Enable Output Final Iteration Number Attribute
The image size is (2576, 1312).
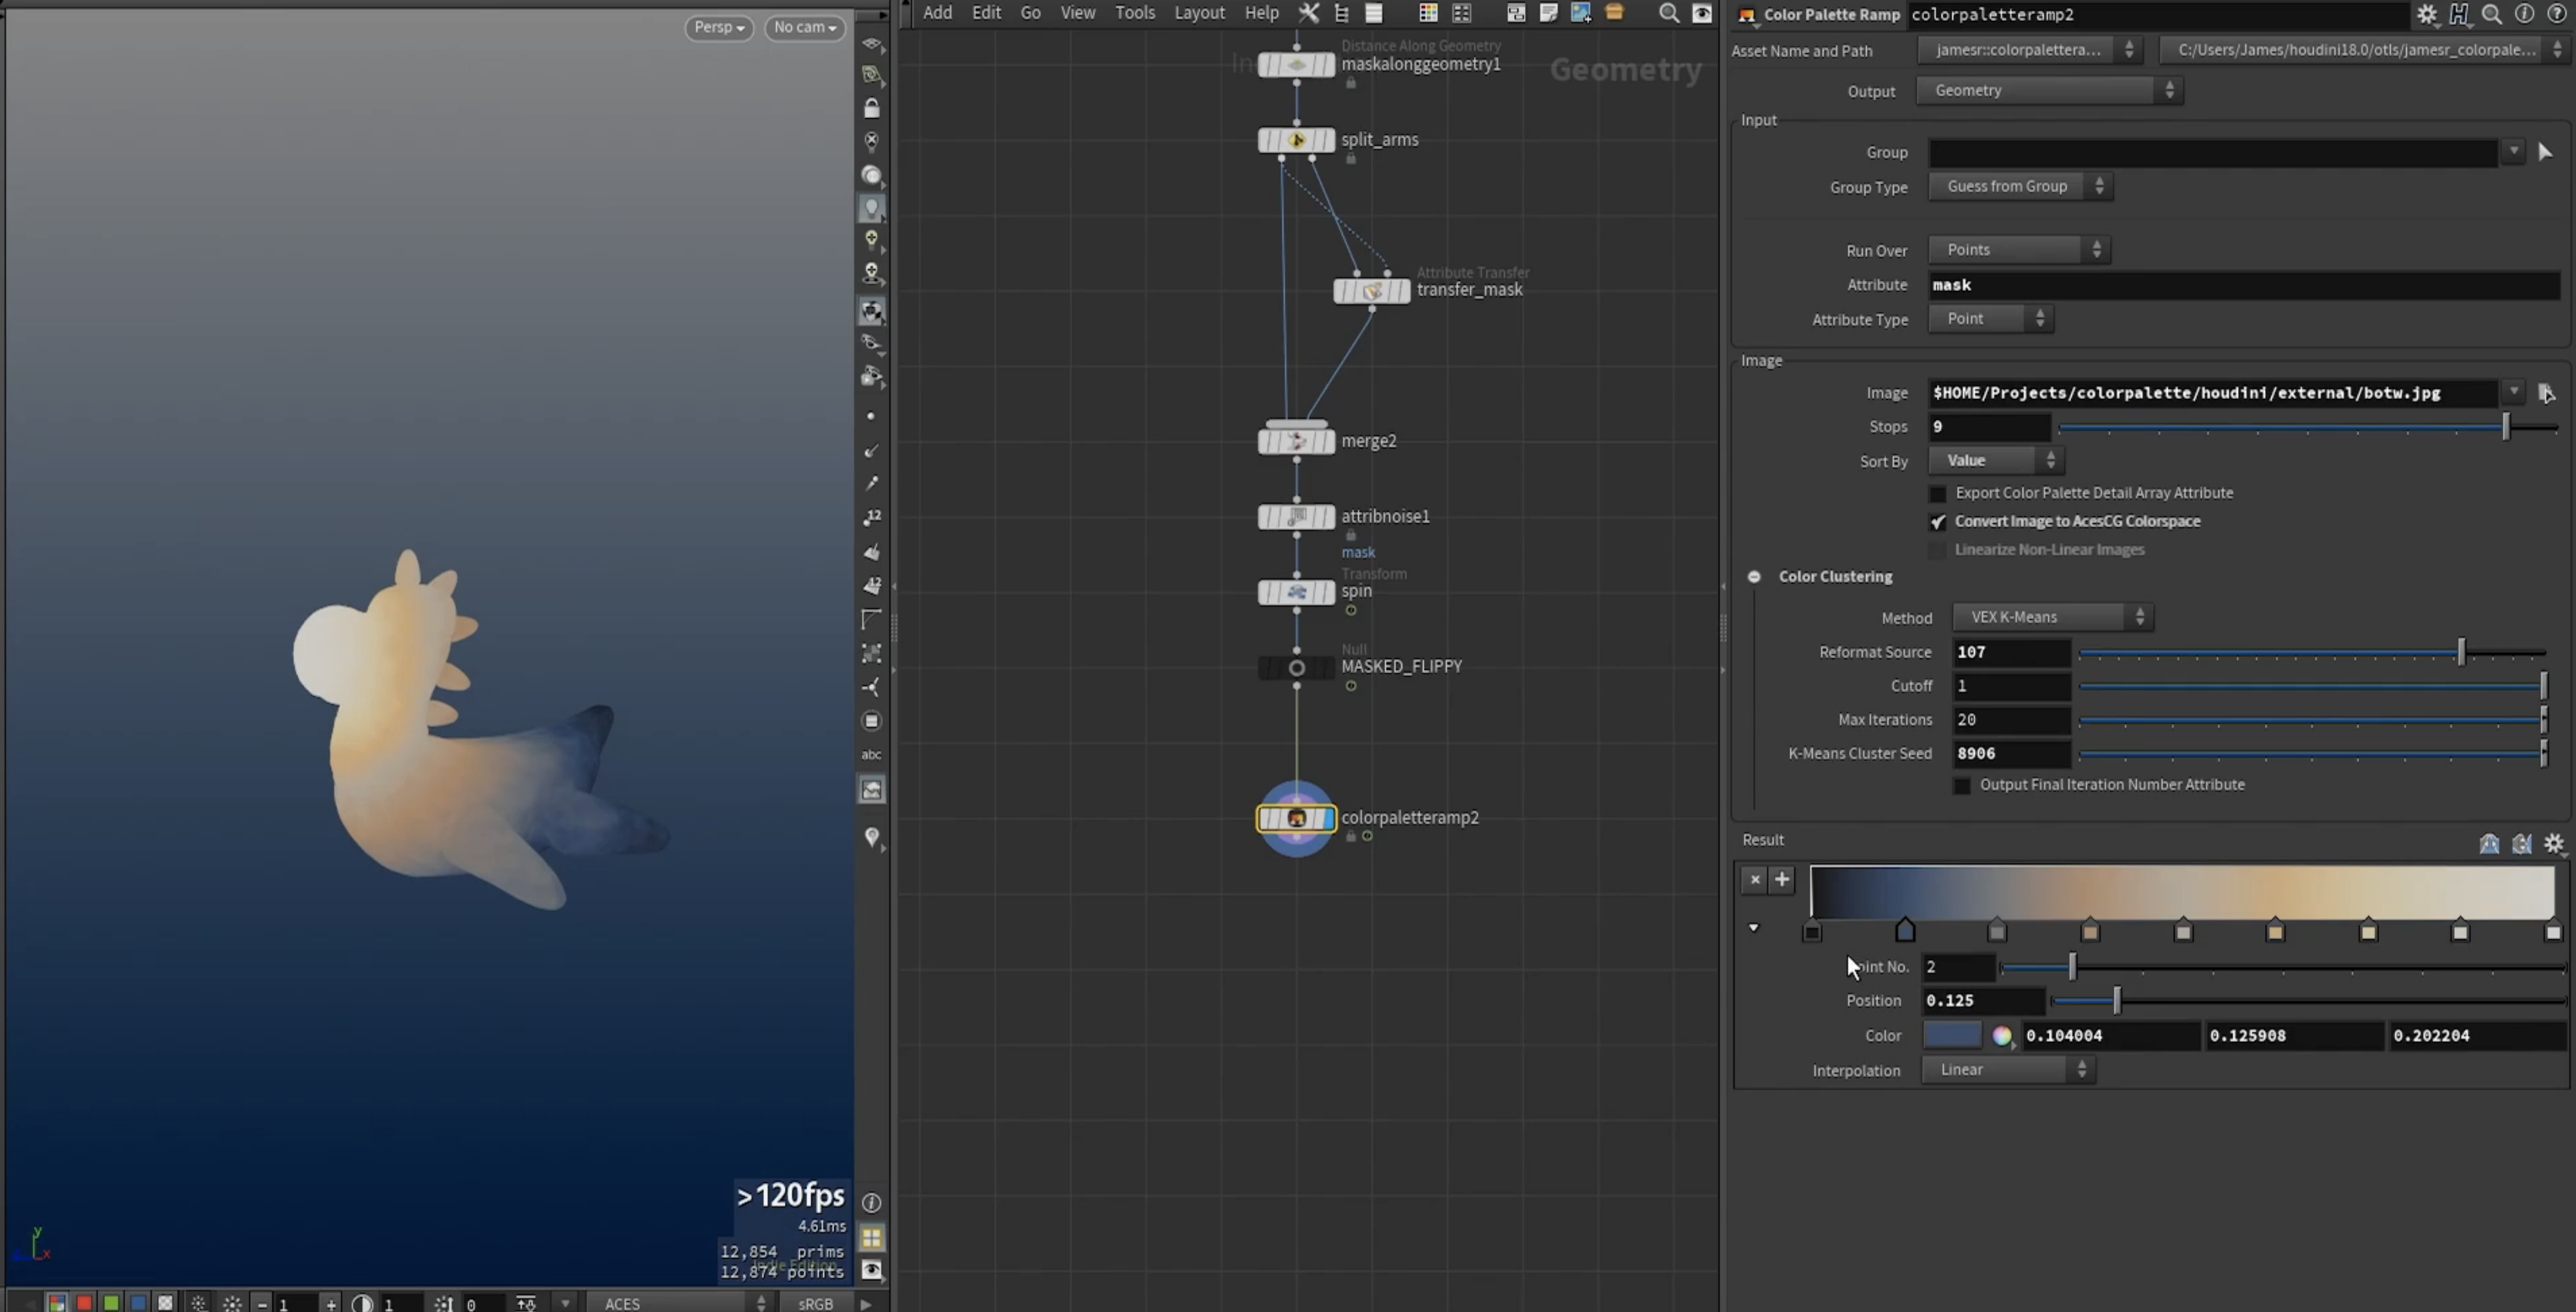[x=1962, y=785]
